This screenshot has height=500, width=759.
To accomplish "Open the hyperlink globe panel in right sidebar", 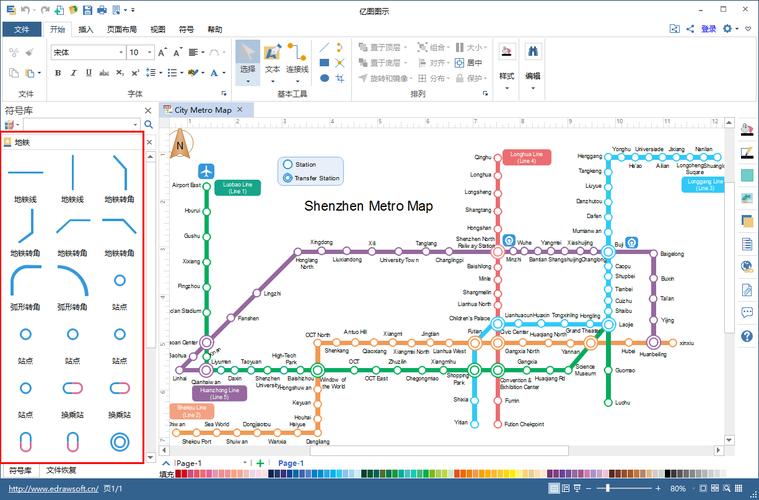I will coord(747,266).
